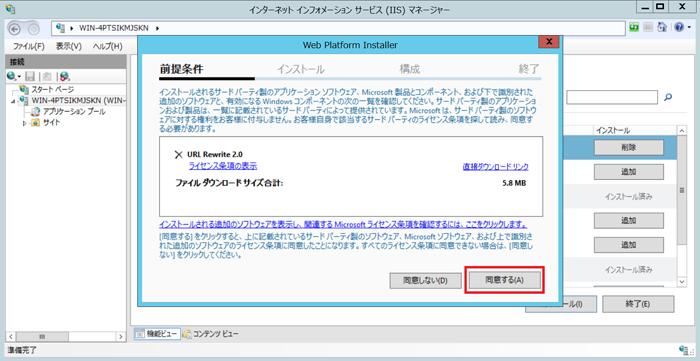Select the インストール step tab in the installer

tap(300, 70)
